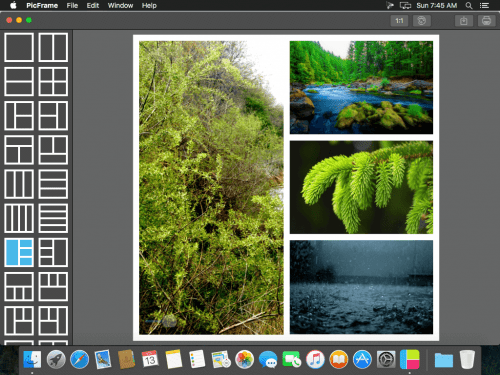500x375 pixels.
Task: Open System Preferences from the Dock
Action: click(x=386, y=360)
